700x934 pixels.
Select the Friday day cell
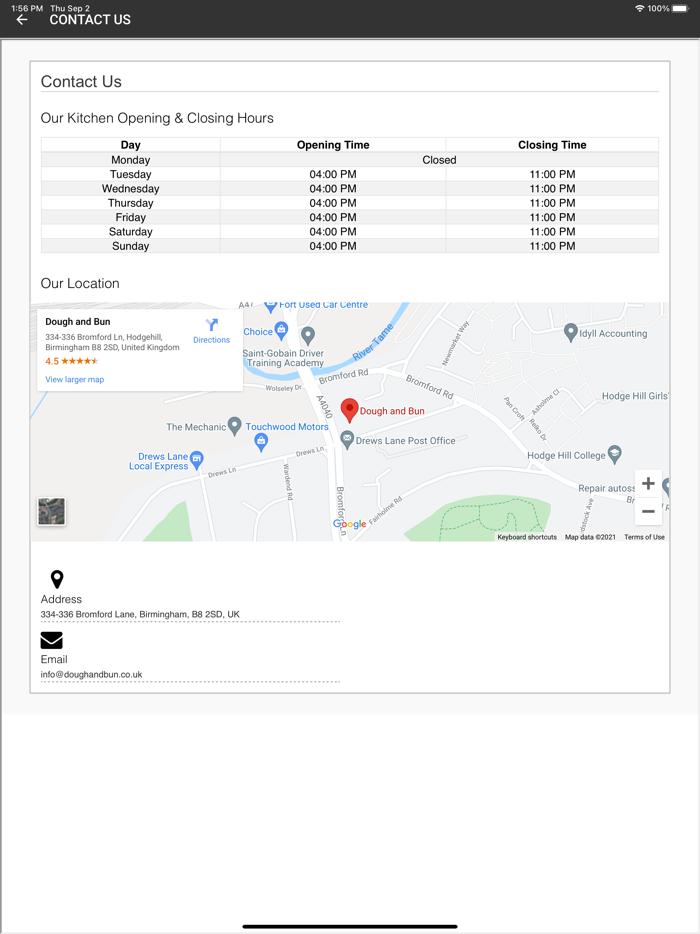pos(130,217)
